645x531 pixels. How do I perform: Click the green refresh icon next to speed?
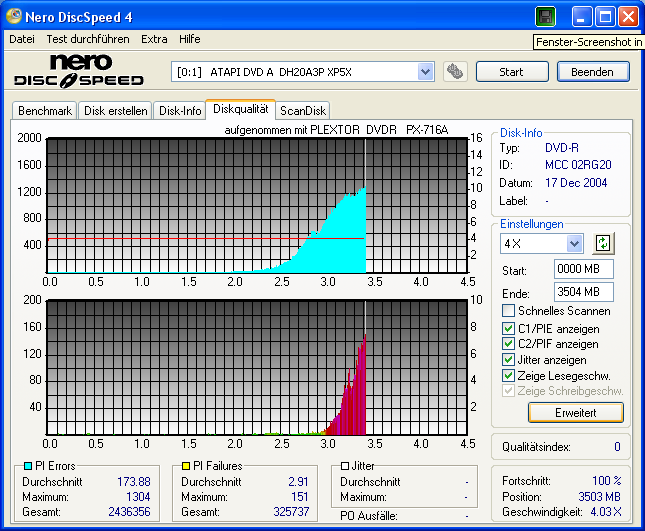[602, 243]
